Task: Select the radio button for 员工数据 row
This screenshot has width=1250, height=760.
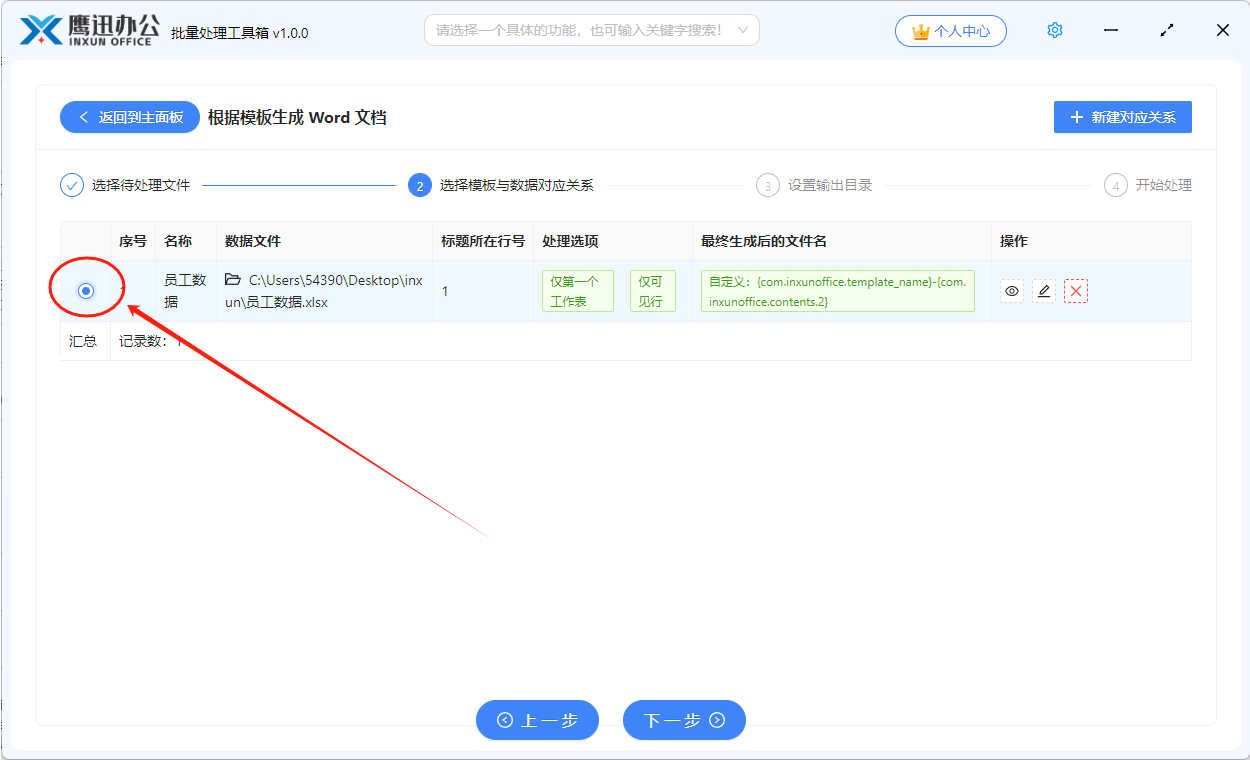Action: click(86, 291)
